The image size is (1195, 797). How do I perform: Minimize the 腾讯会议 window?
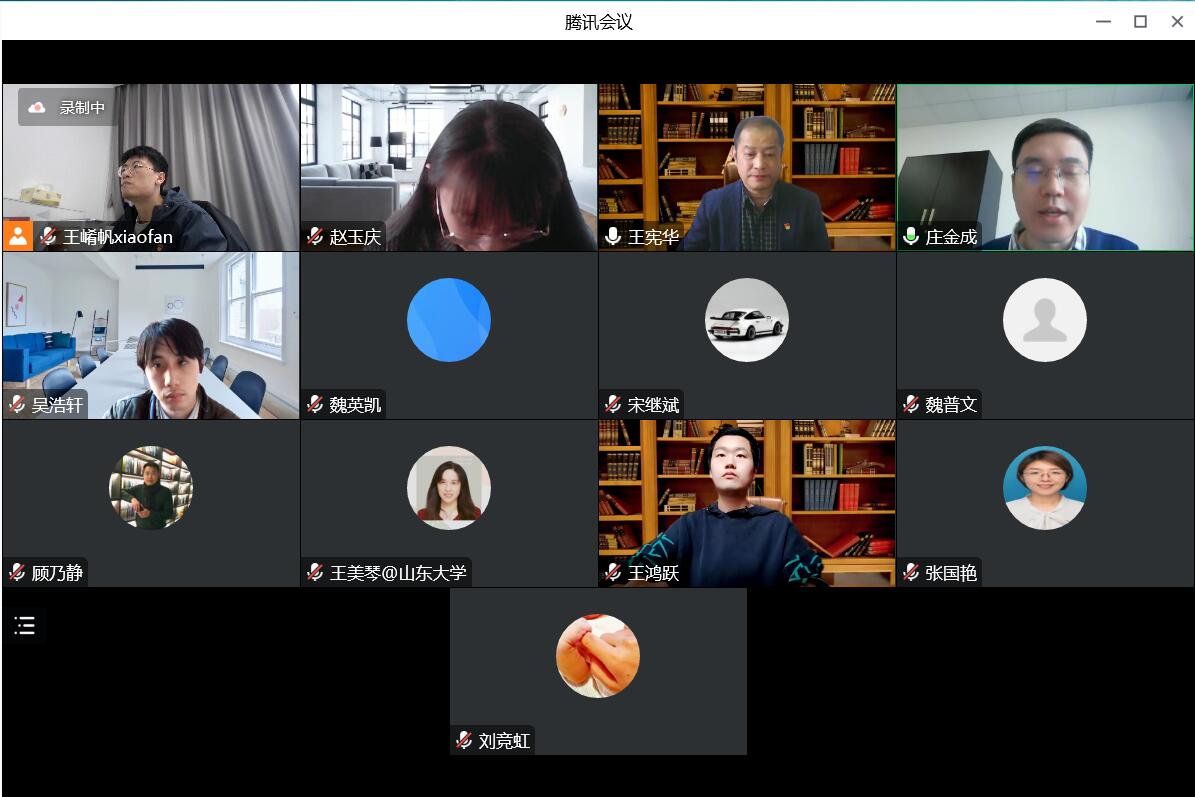[1103, 22]
